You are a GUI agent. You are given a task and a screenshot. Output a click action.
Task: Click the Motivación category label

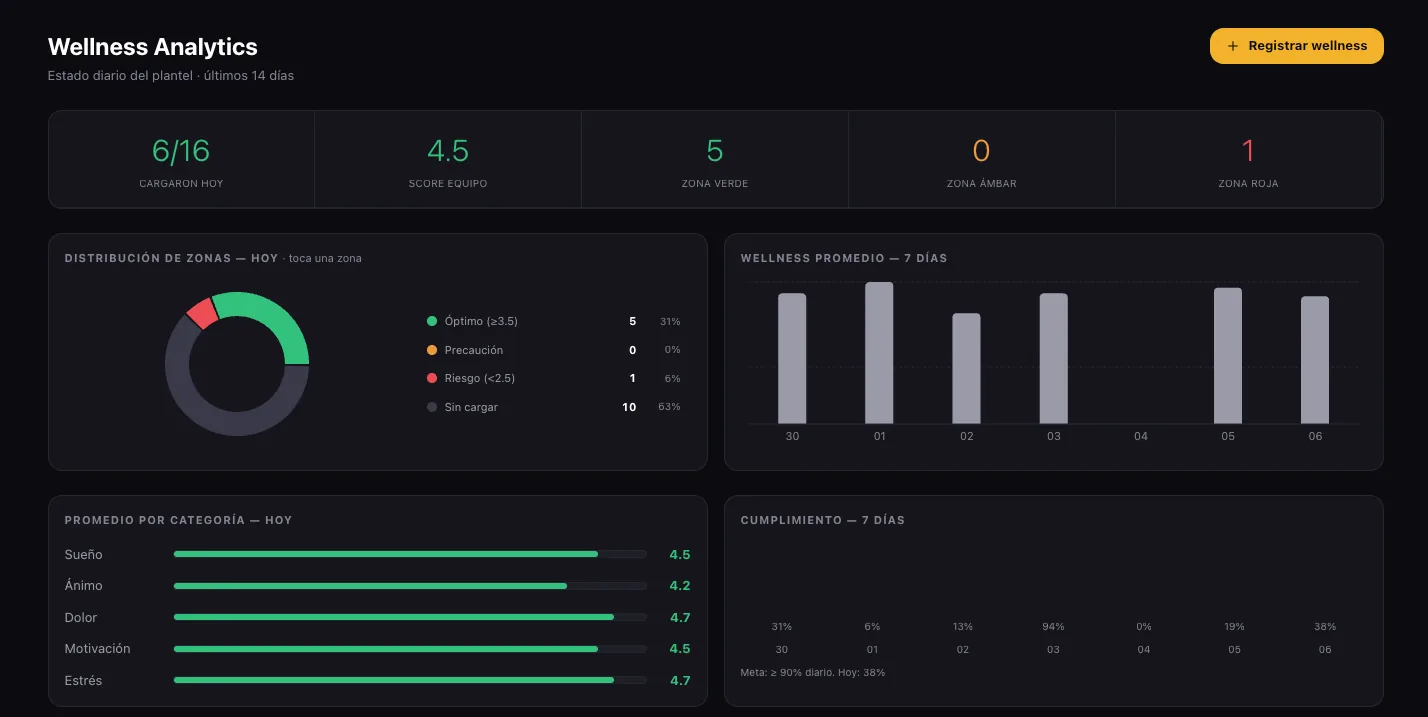97,648
